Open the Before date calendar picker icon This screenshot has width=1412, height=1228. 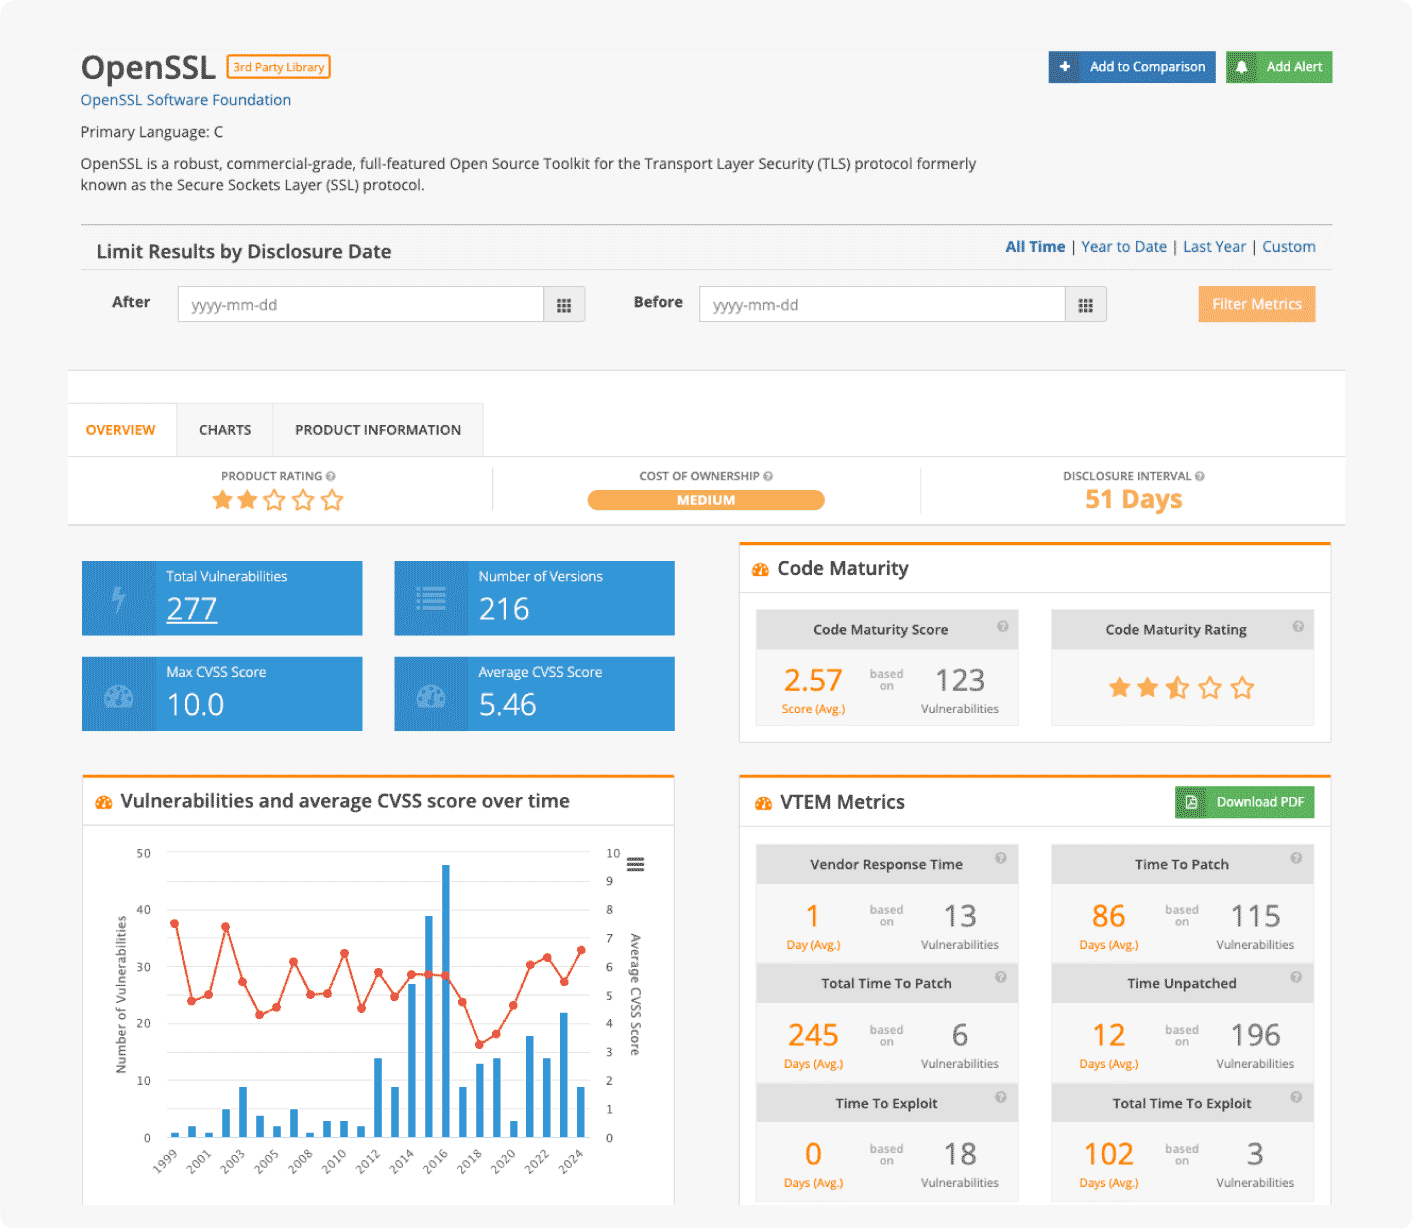(1086, 305)
